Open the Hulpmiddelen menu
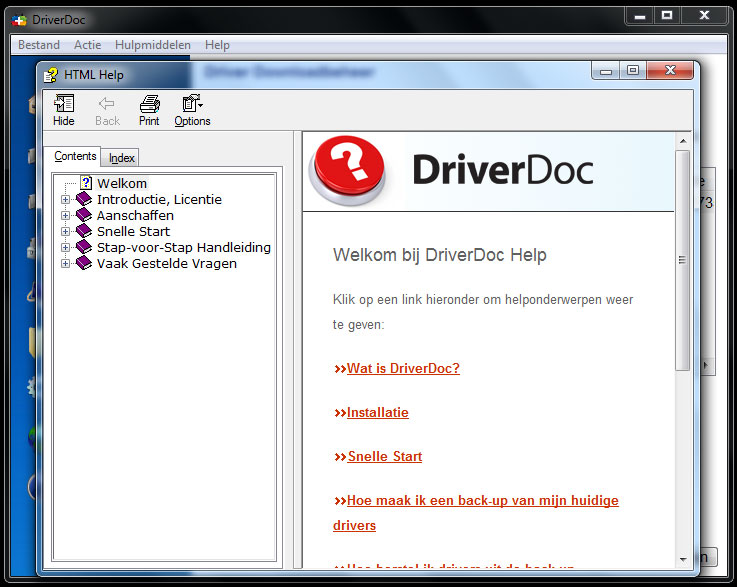The height and width of the screenshot is (587, 737). click(153, 45)
